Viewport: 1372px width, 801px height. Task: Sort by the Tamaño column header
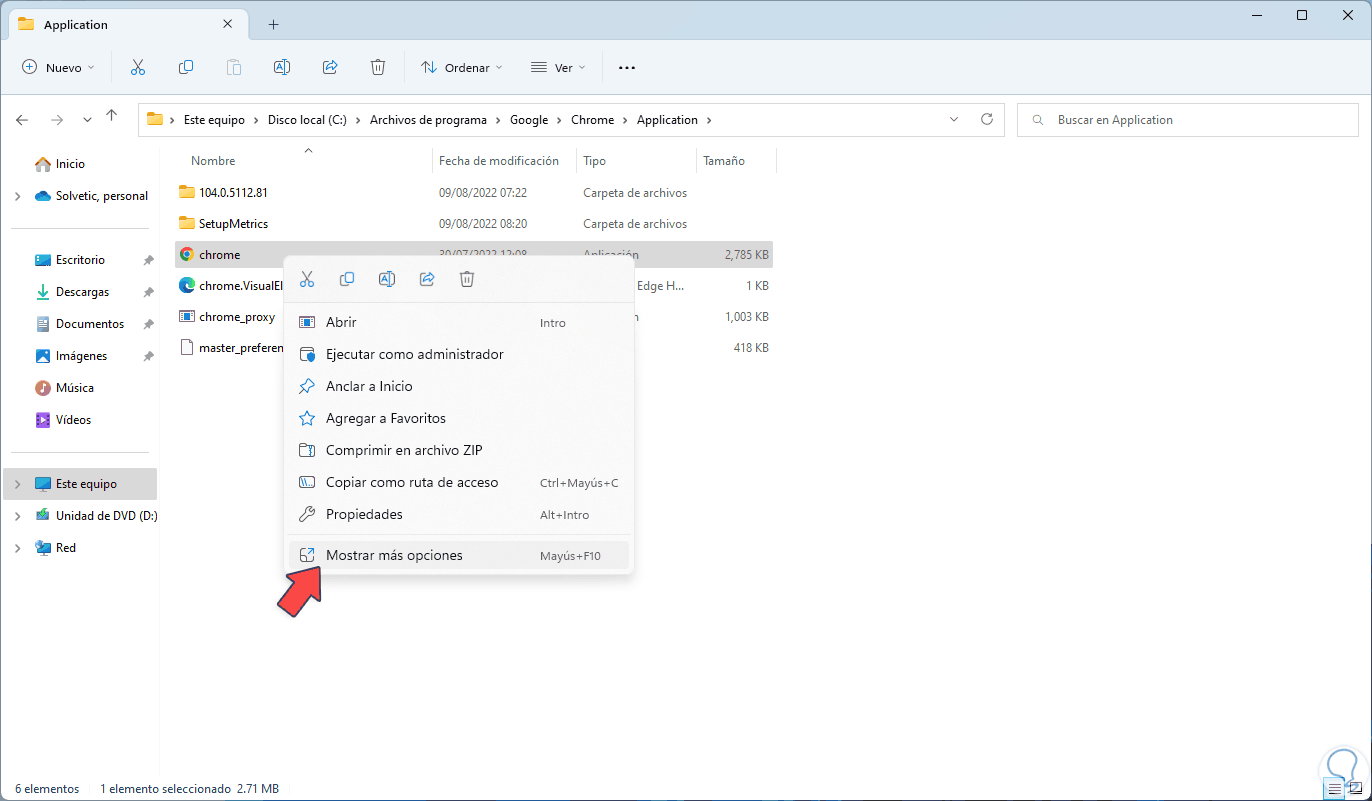724,161
